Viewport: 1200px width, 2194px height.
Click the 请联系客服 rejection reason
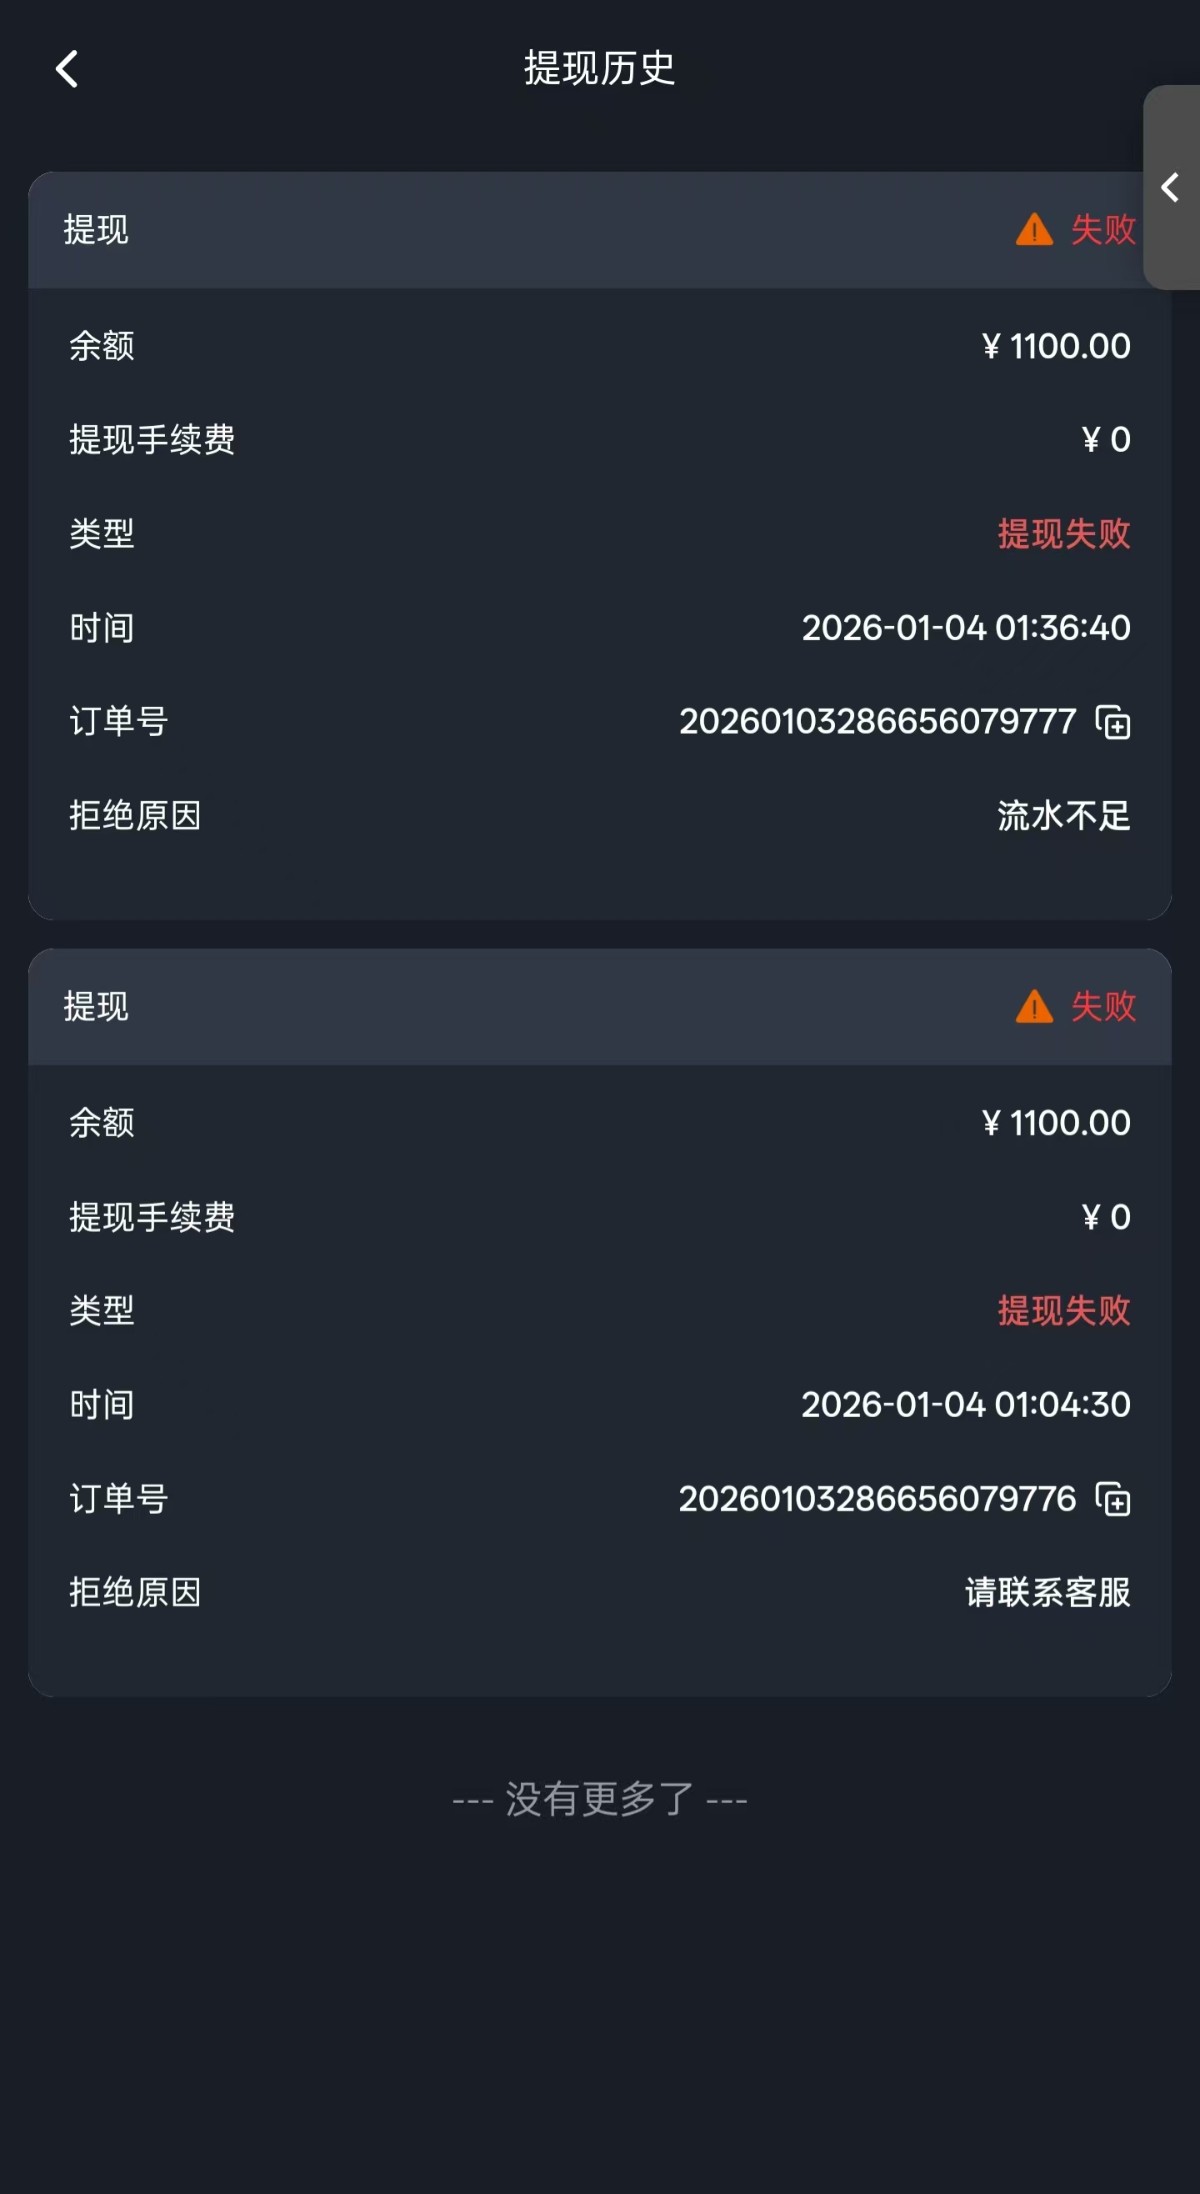pyautogui.click(x=1047, y=1592)
